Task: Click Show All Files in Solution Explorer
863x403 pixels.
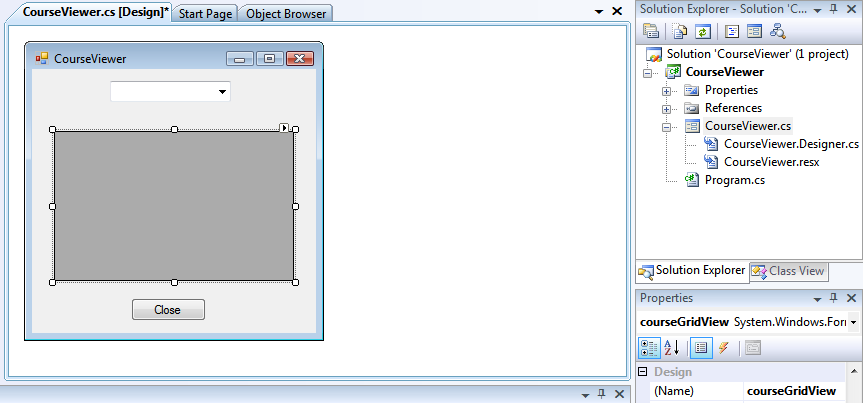Action: 677,30
